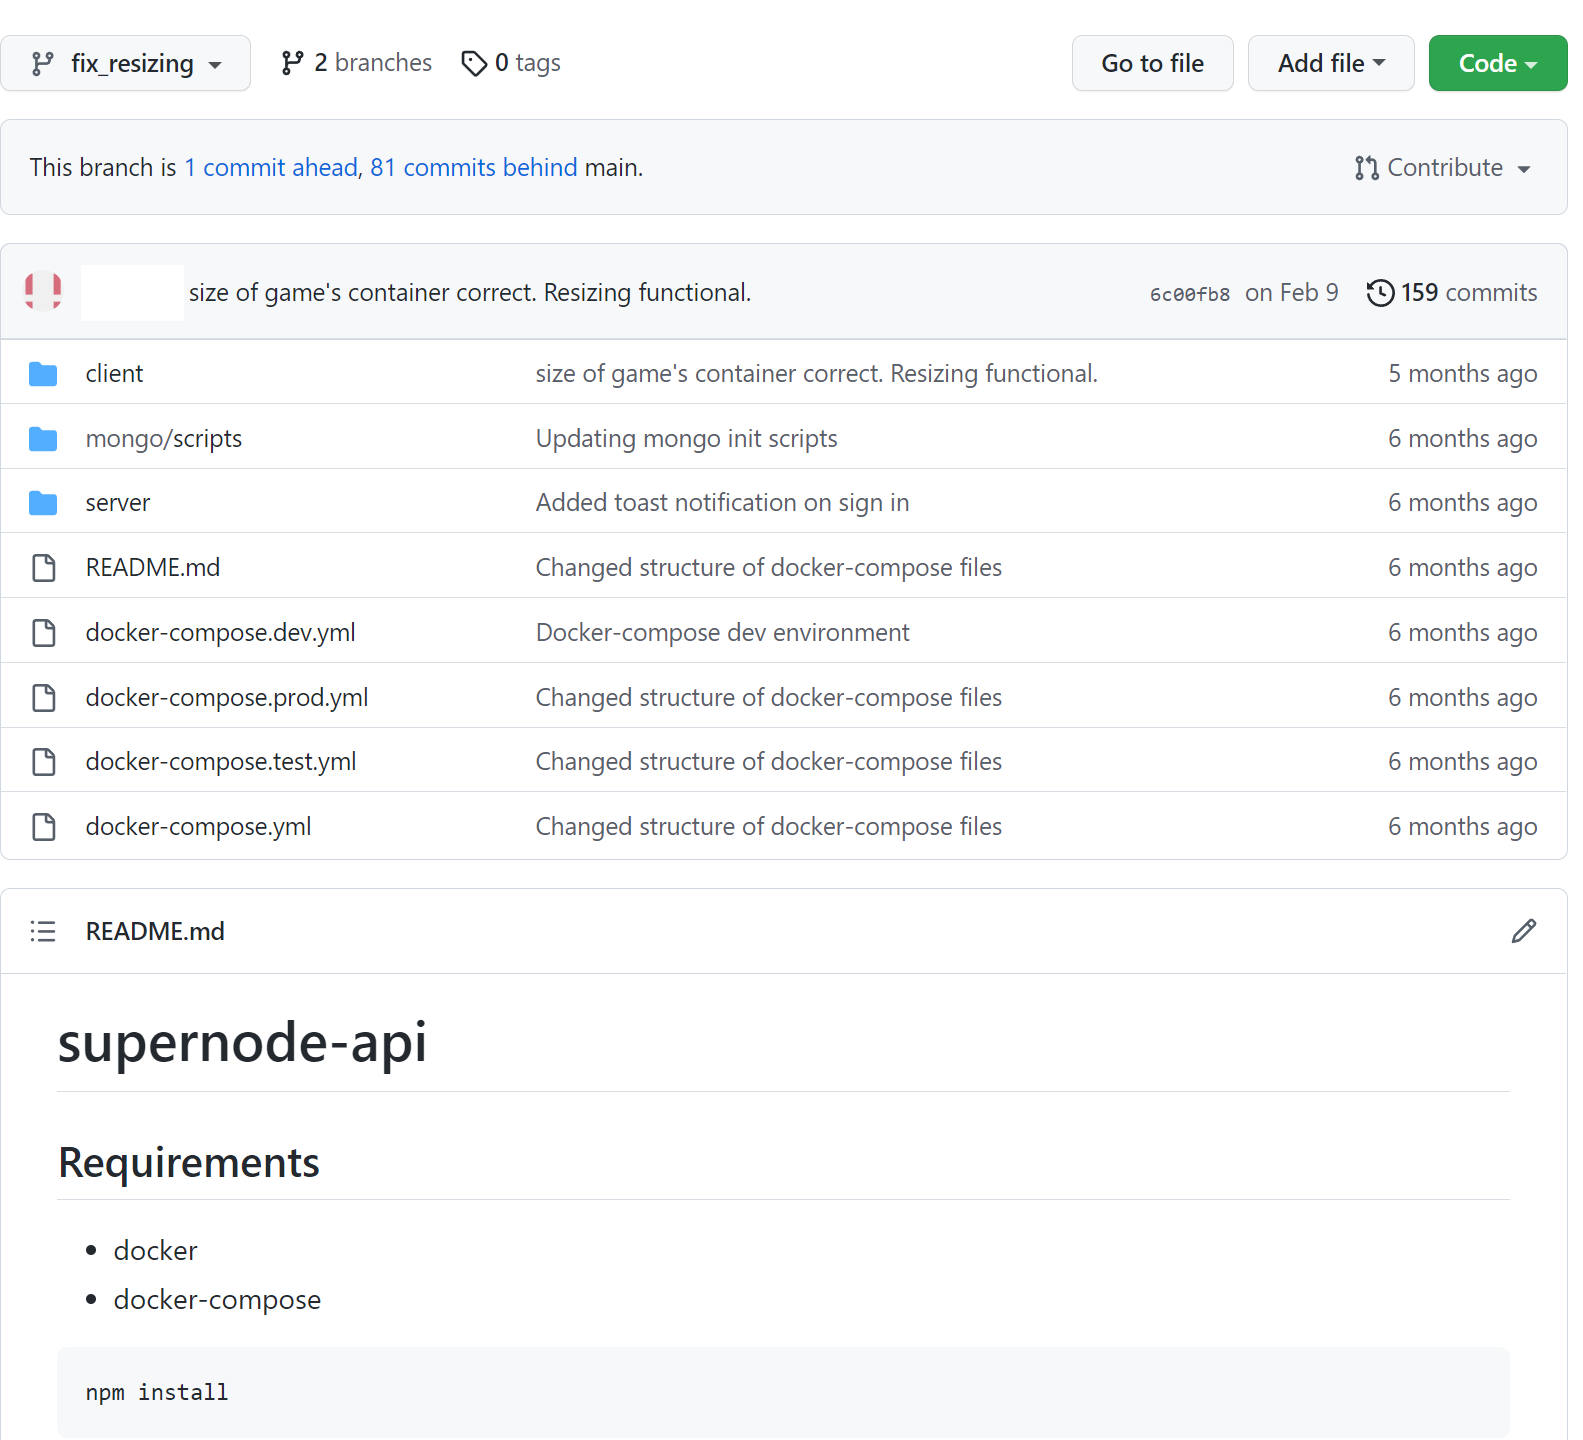Click the client folder icon
Viewport: 1583px width, 1440px height.
pos(43,374)
